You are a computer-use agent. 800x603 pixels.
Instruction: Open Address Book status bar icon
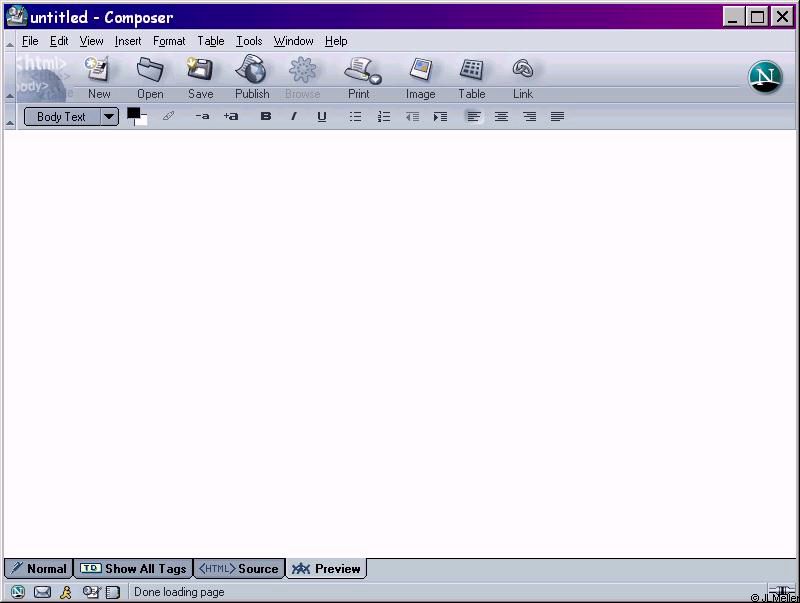pyautogui.click(x=113, y=592)
